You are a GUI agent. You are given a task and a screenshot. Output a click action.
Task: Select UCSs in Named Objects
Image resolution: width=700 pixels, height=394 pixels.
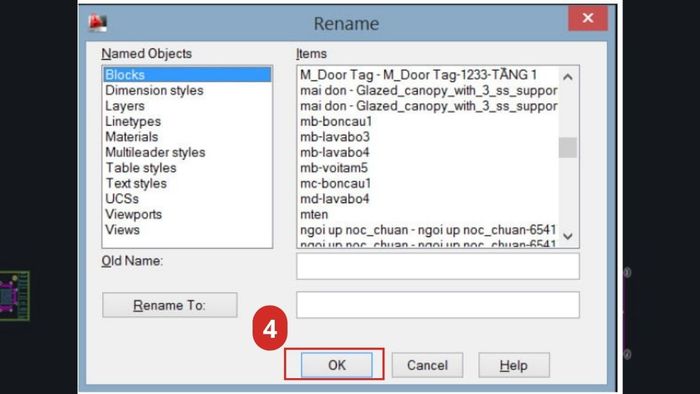(122, 199)
